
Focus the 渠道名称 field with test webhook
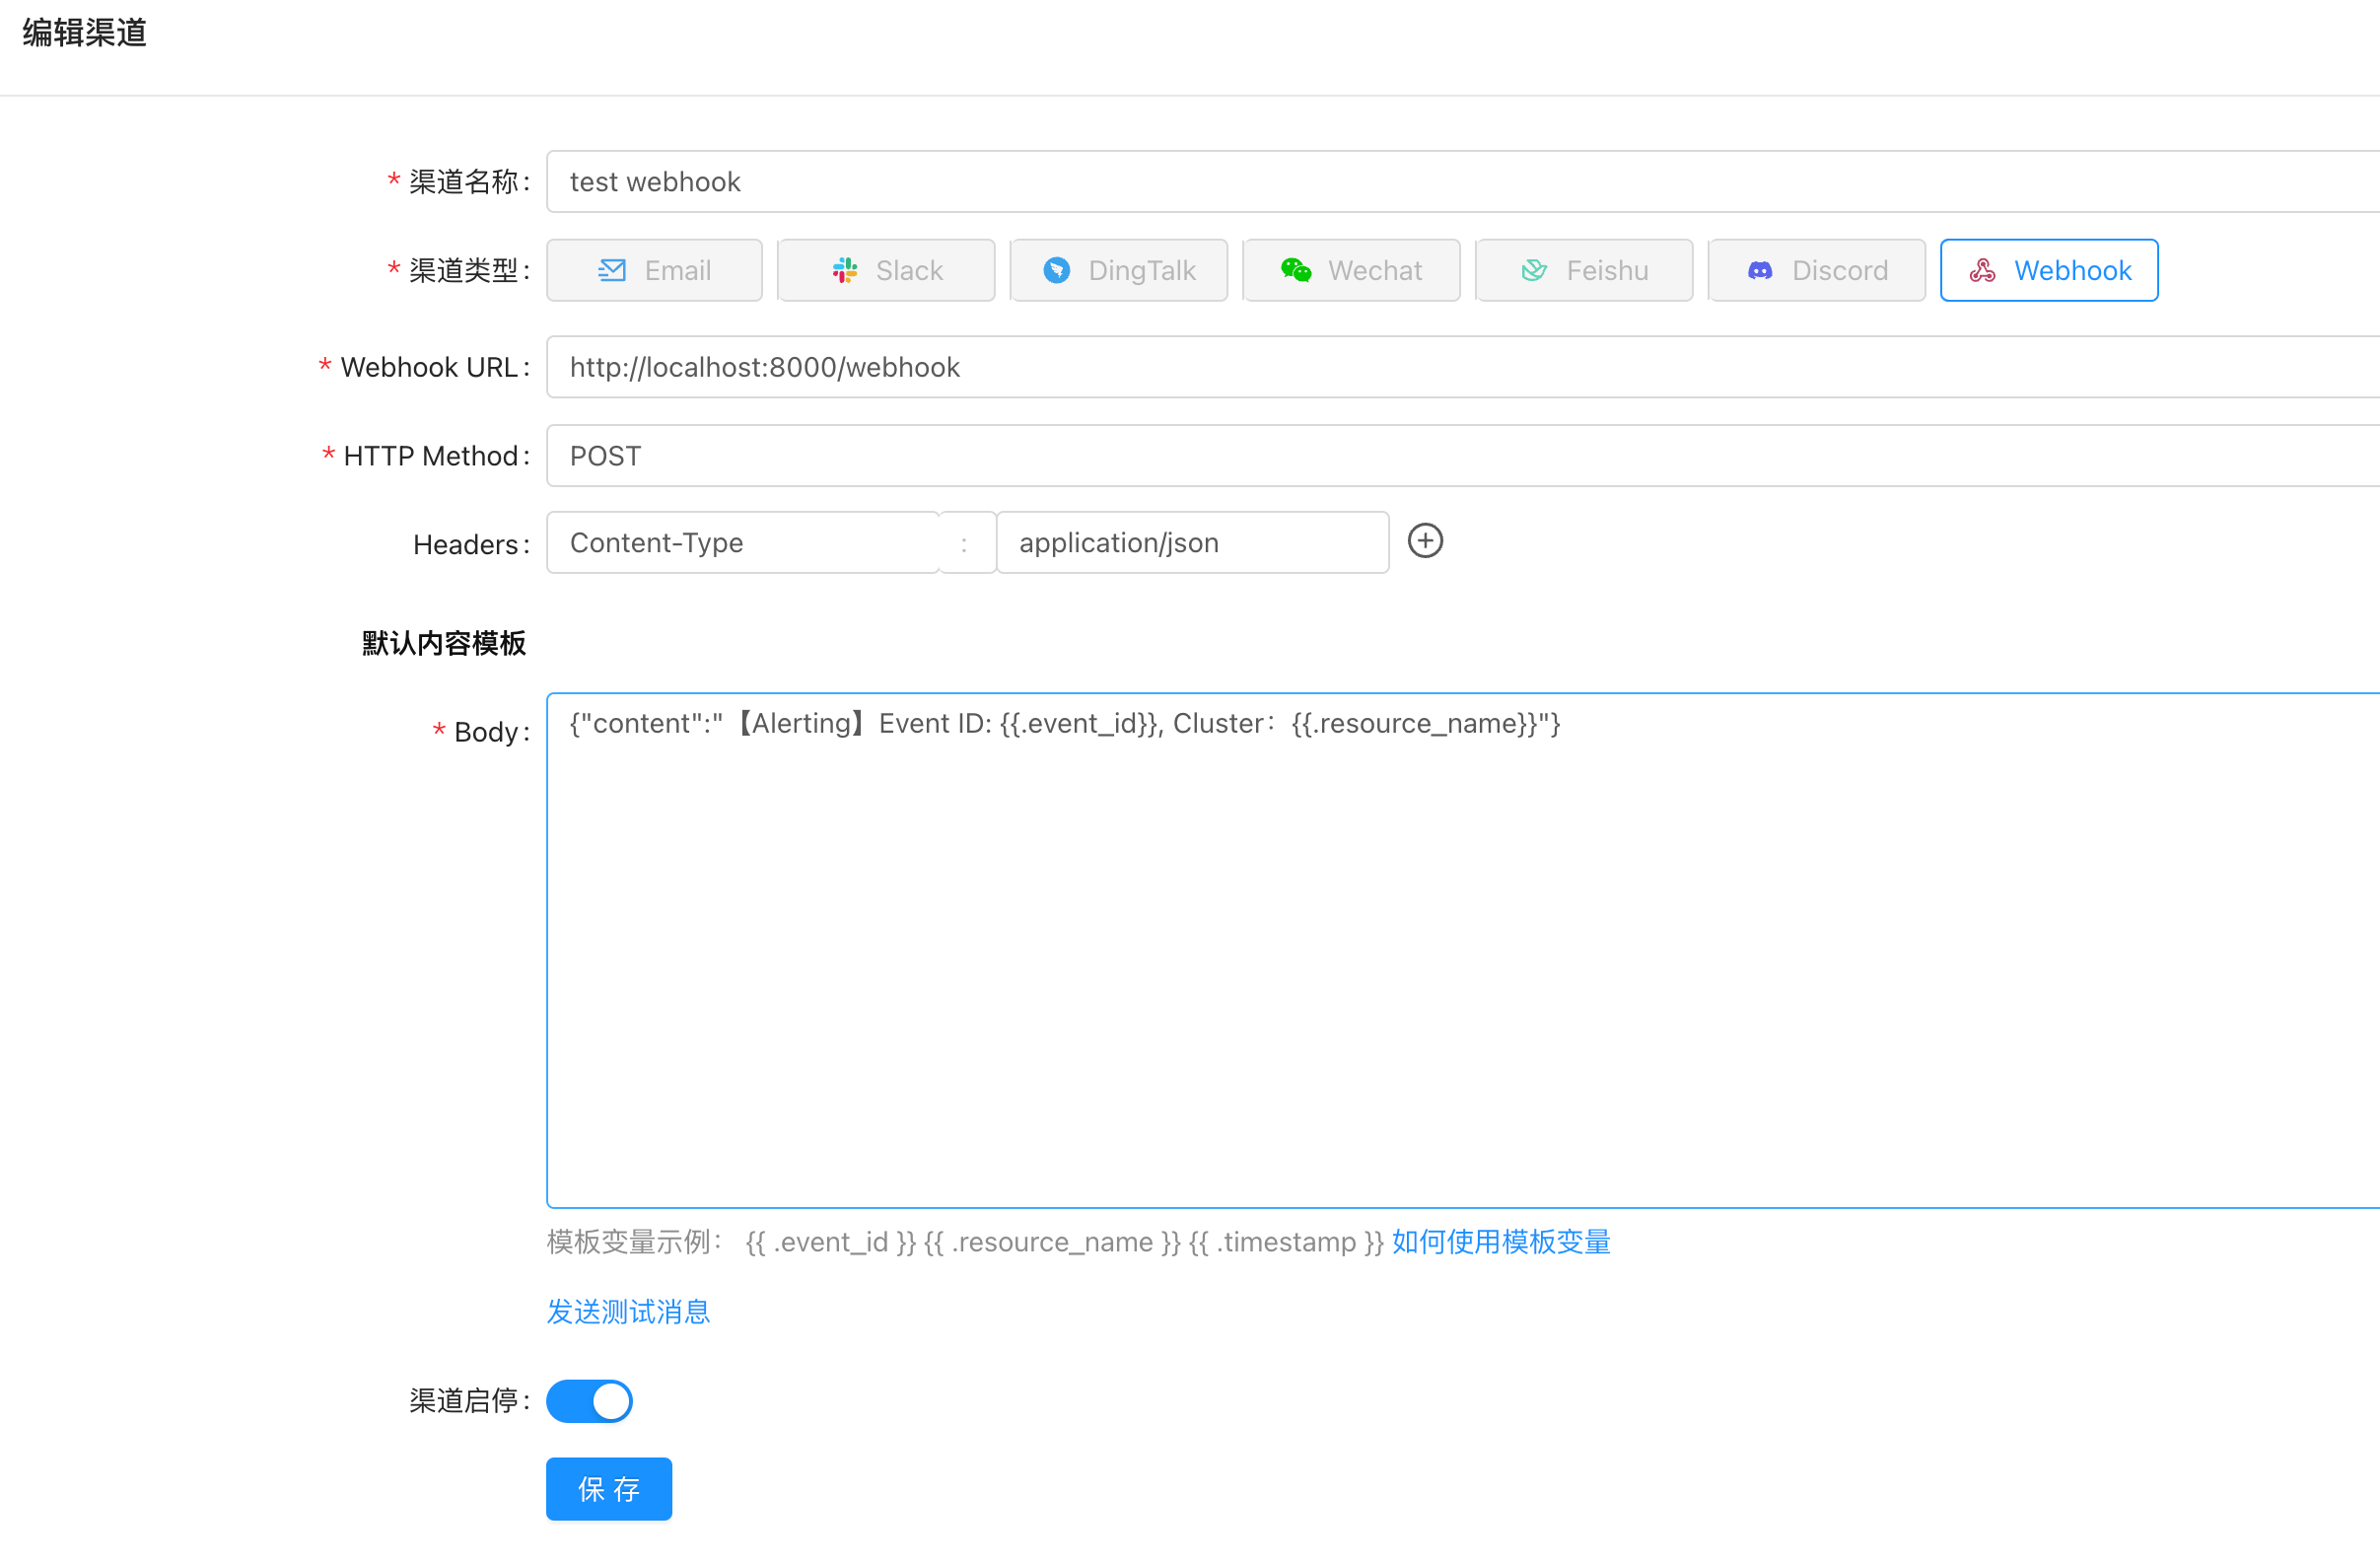(1462, 182)
